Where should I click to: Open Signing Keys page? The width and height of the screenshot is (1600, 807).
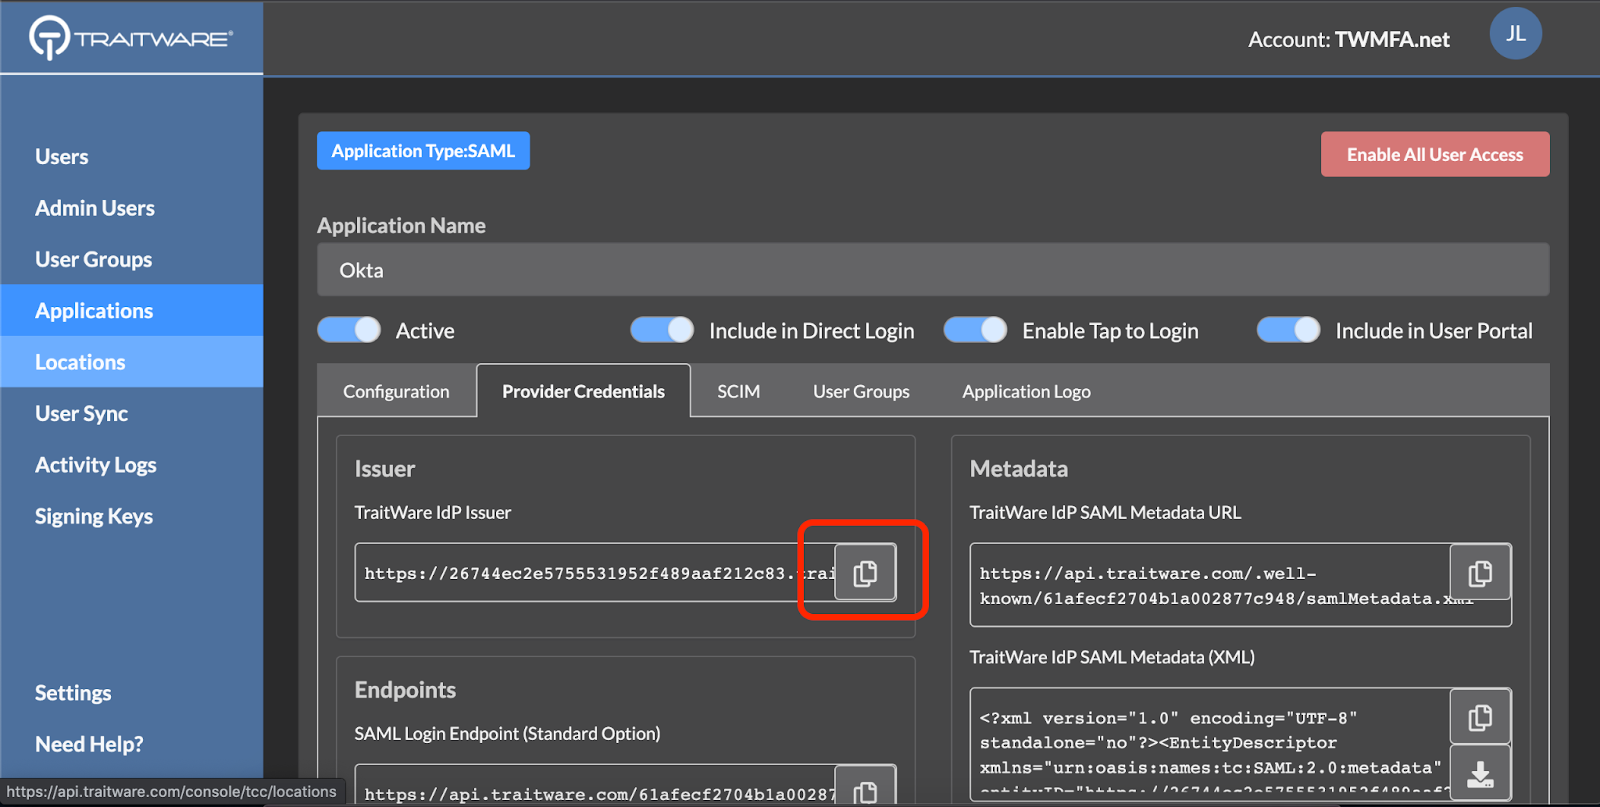131,516
